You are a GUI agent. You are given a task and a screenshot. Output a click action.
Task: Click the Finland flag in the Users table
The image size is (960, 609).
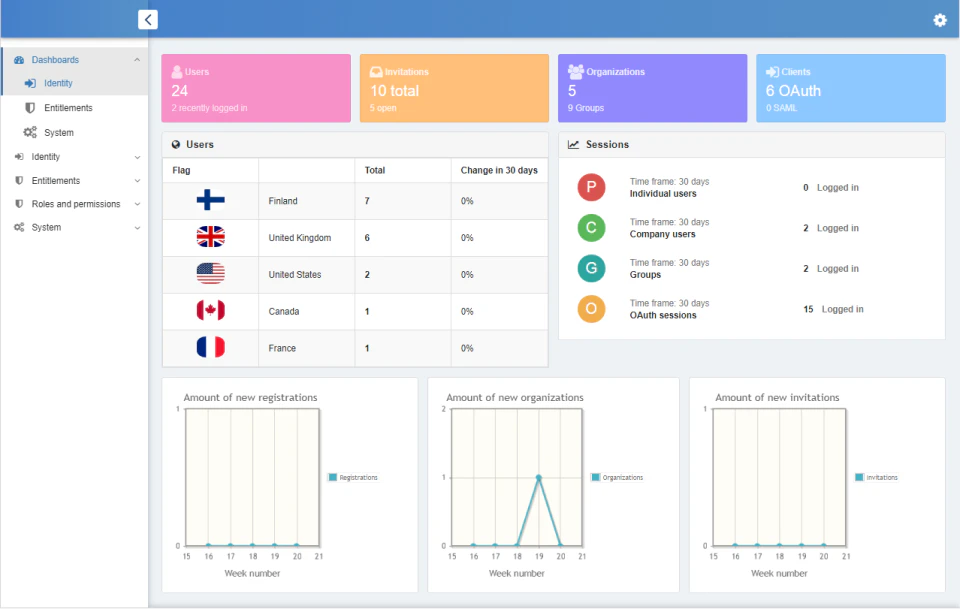211,201
